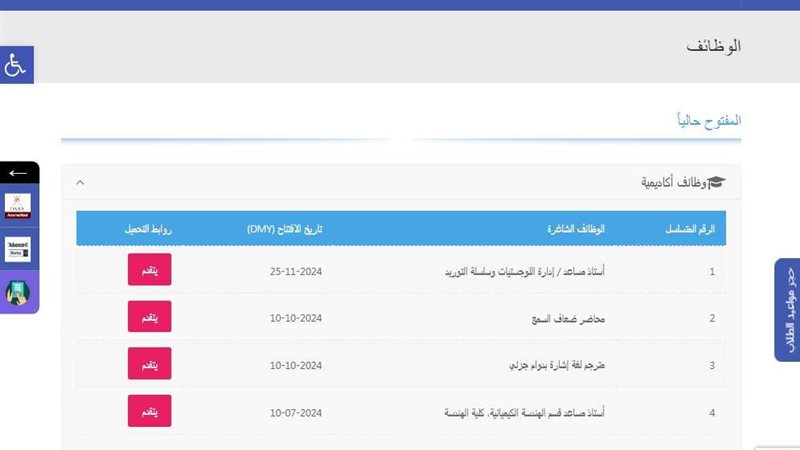
Task: Click serial number 2 cell
Action: 712,318
